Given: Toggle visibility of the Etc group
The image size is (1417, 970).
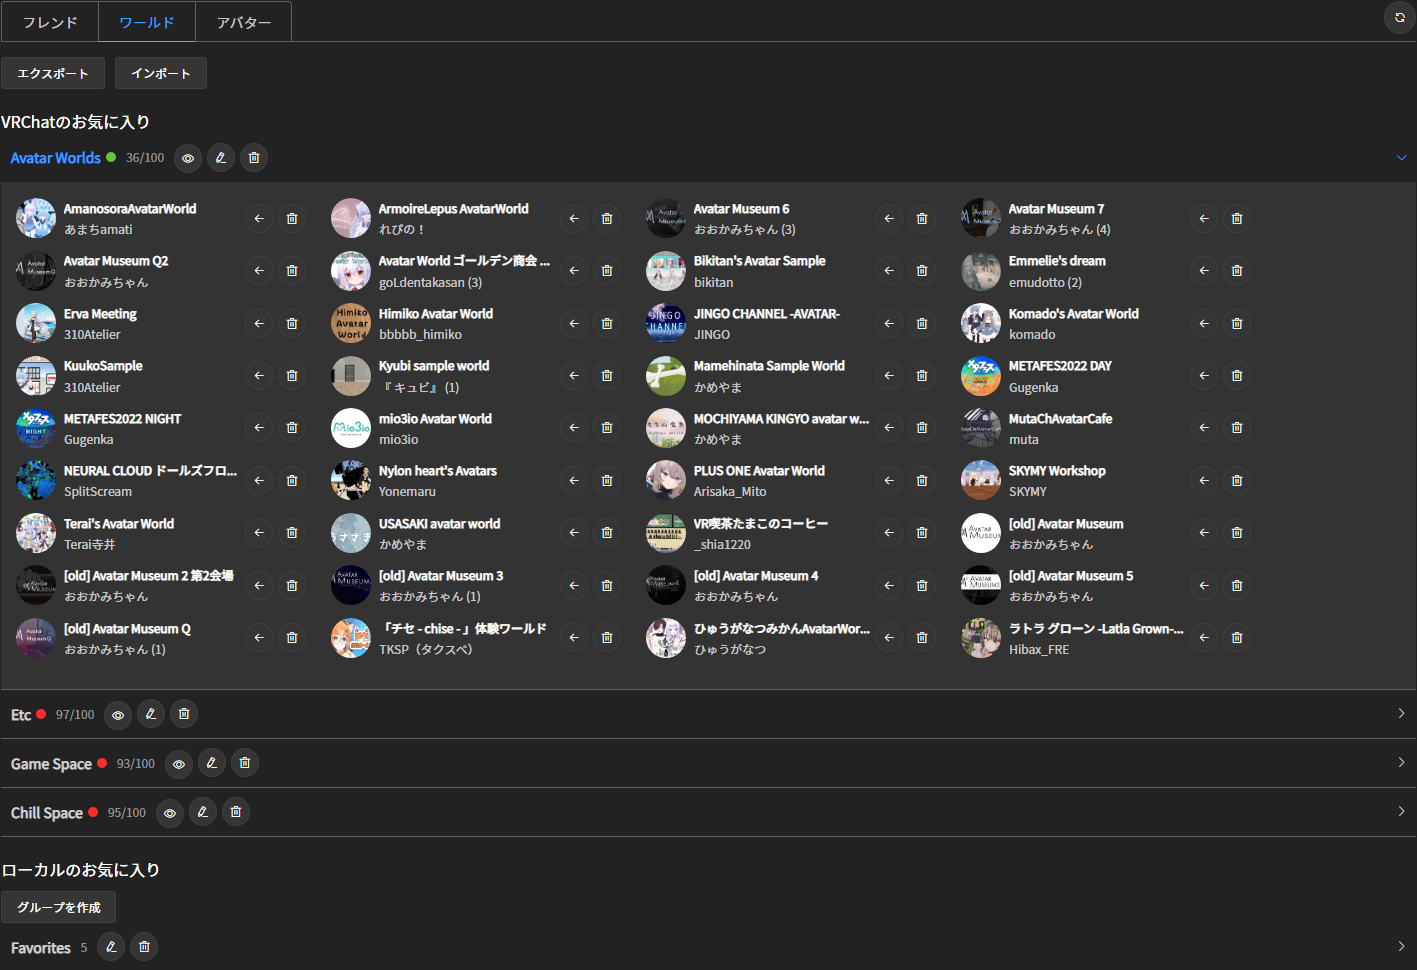Looking at the screenshot, I should click(x=117, y=714).
